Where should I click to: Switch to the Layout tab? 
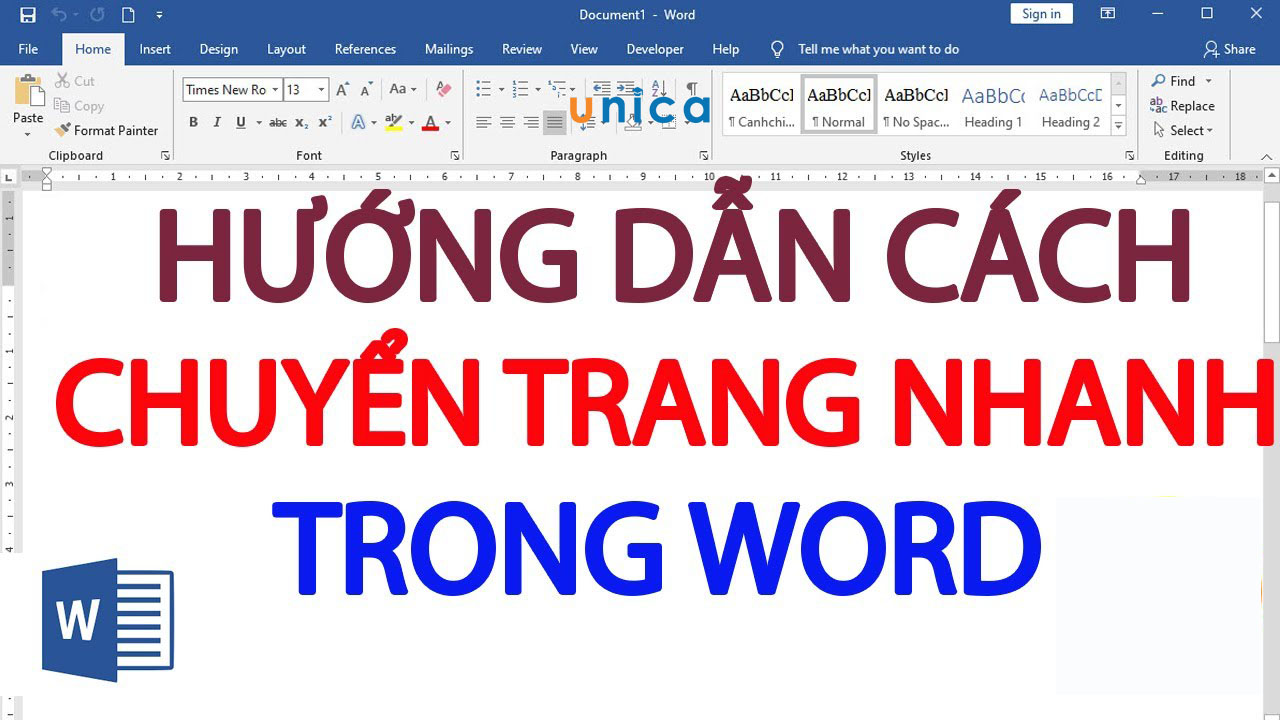point(286,49)
